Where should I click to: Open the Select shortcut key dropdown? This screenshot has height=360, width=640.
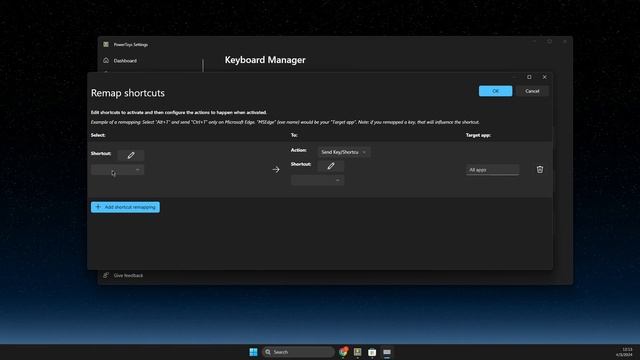click(x=118, y=169)
